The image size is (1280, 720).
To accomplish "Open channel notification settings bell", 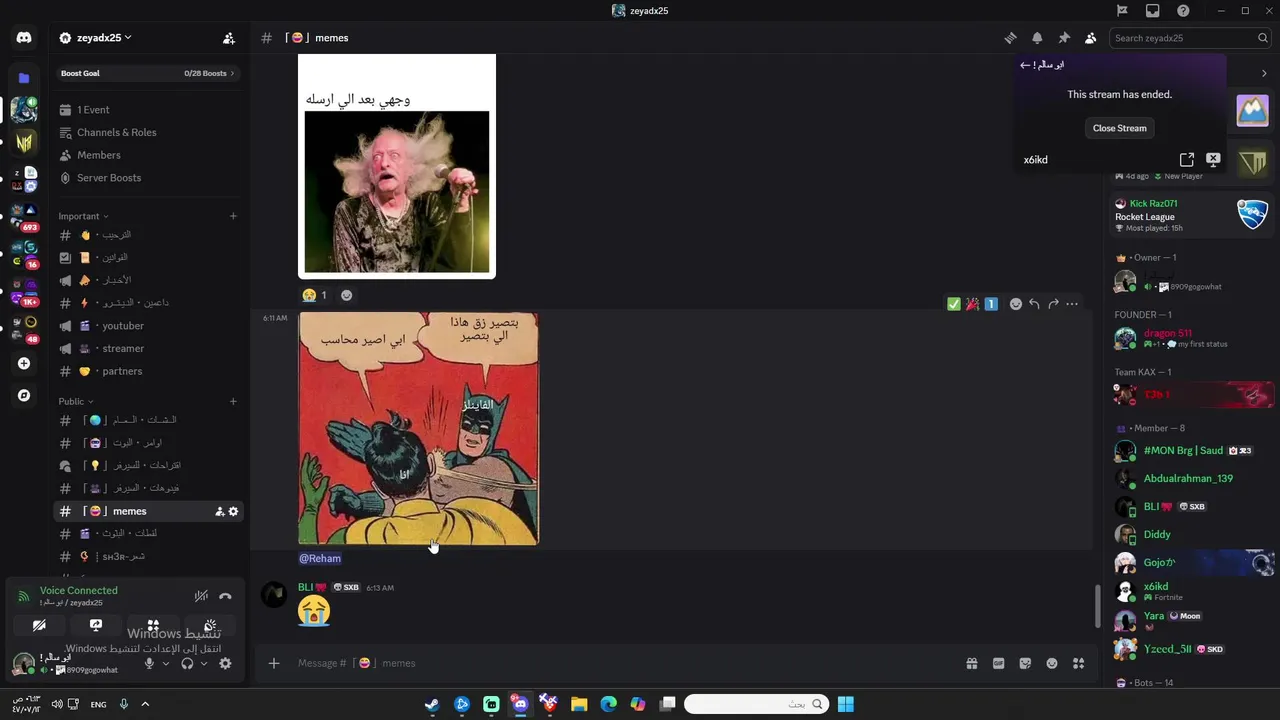I will pyautogui.click(x=1037, y=38).
